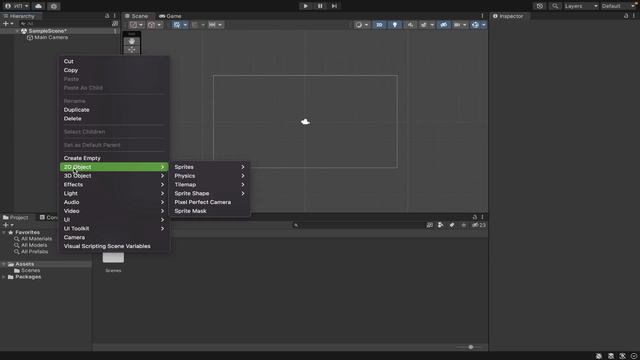Choose Sprite Mask from the submenu
This screenshot has width=640, height=360.
click(209, 211)
